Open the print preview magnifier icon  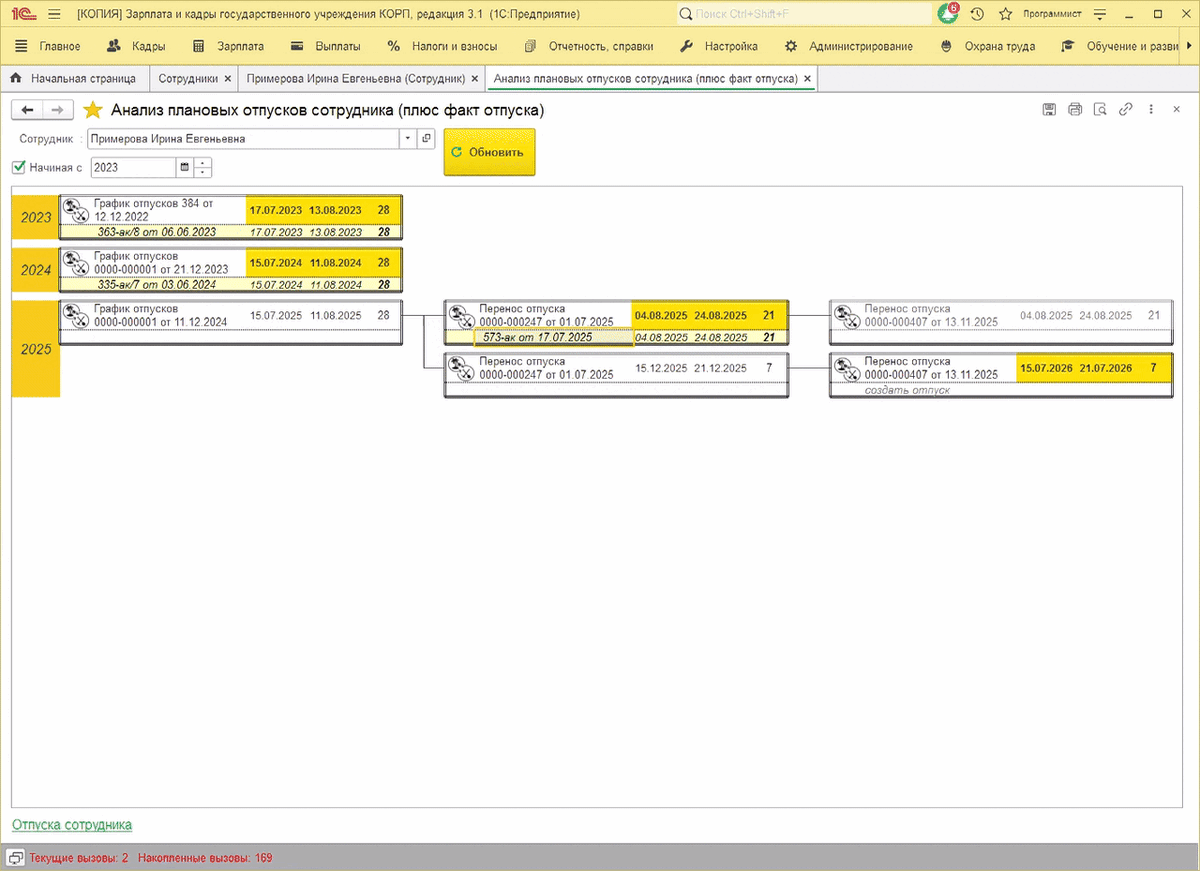(x=1100, y=110)
